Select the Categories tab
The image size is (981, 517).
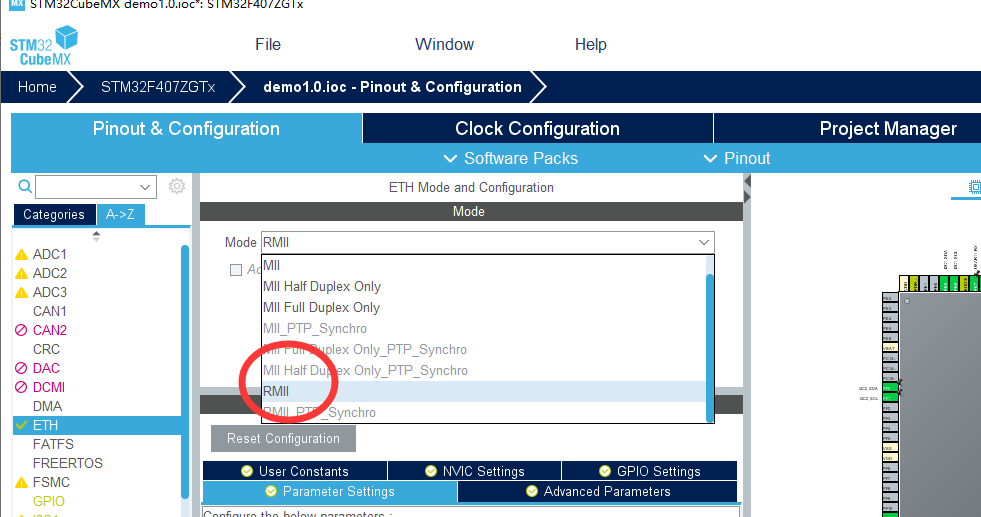[54, 214]
